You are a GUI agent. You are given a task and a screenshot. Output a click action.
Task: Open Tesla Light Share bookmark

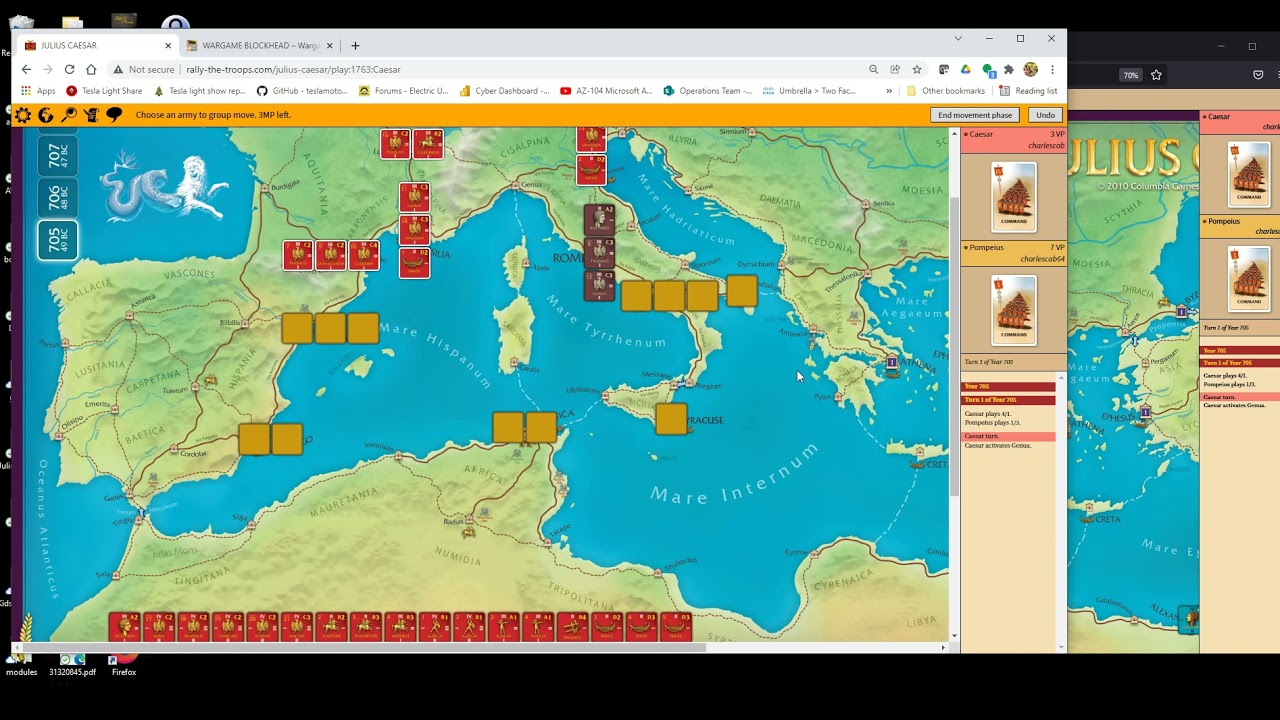(x=104, y=90)
